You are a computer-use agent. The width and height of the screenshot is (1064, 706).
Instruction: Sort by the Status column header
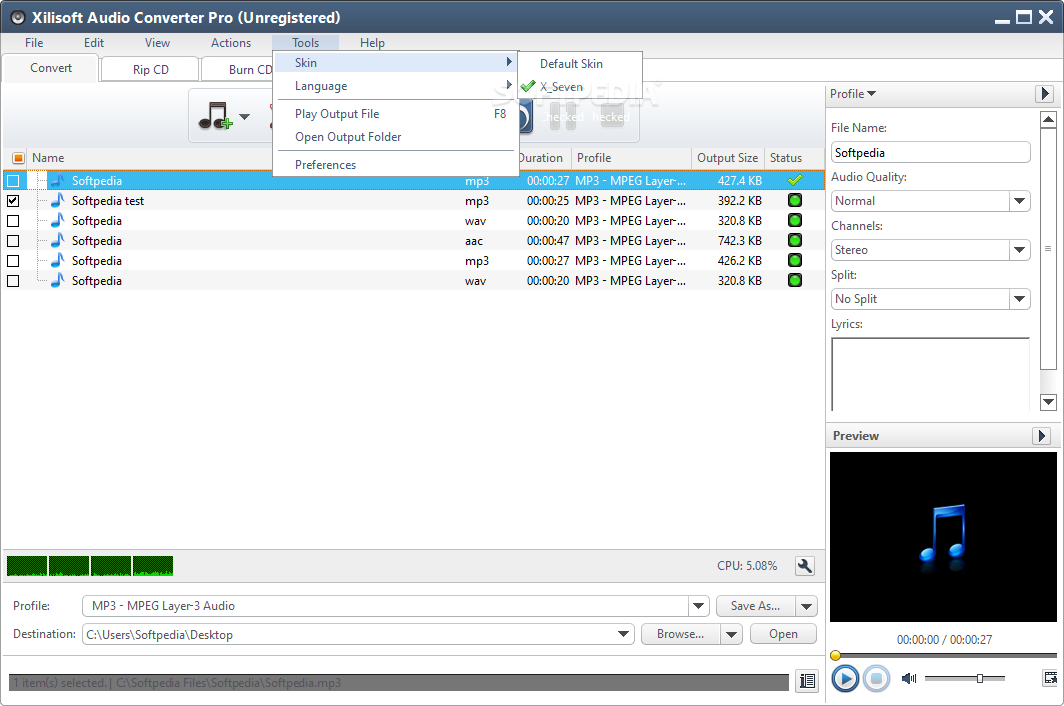786,158
